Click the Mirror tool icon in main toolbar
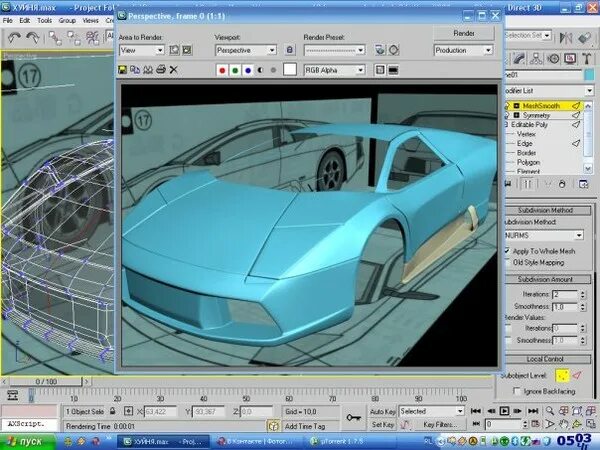The height and width of the screenshot is (450, 600). [x=566, y=38]
